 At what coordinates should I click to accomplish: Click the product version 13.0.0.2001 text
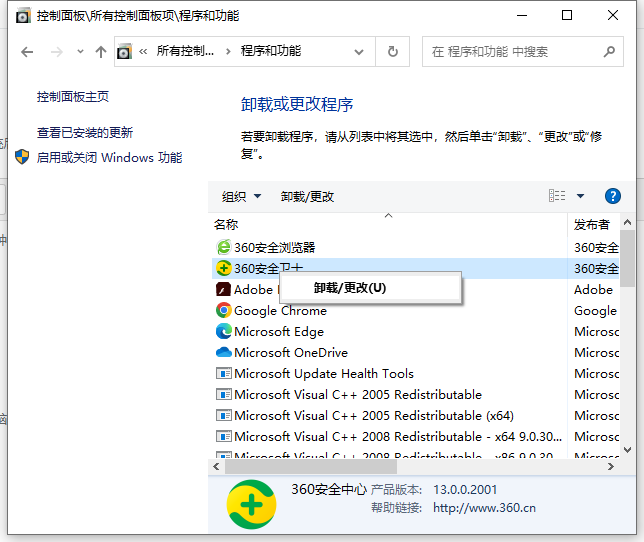point(465,489)
